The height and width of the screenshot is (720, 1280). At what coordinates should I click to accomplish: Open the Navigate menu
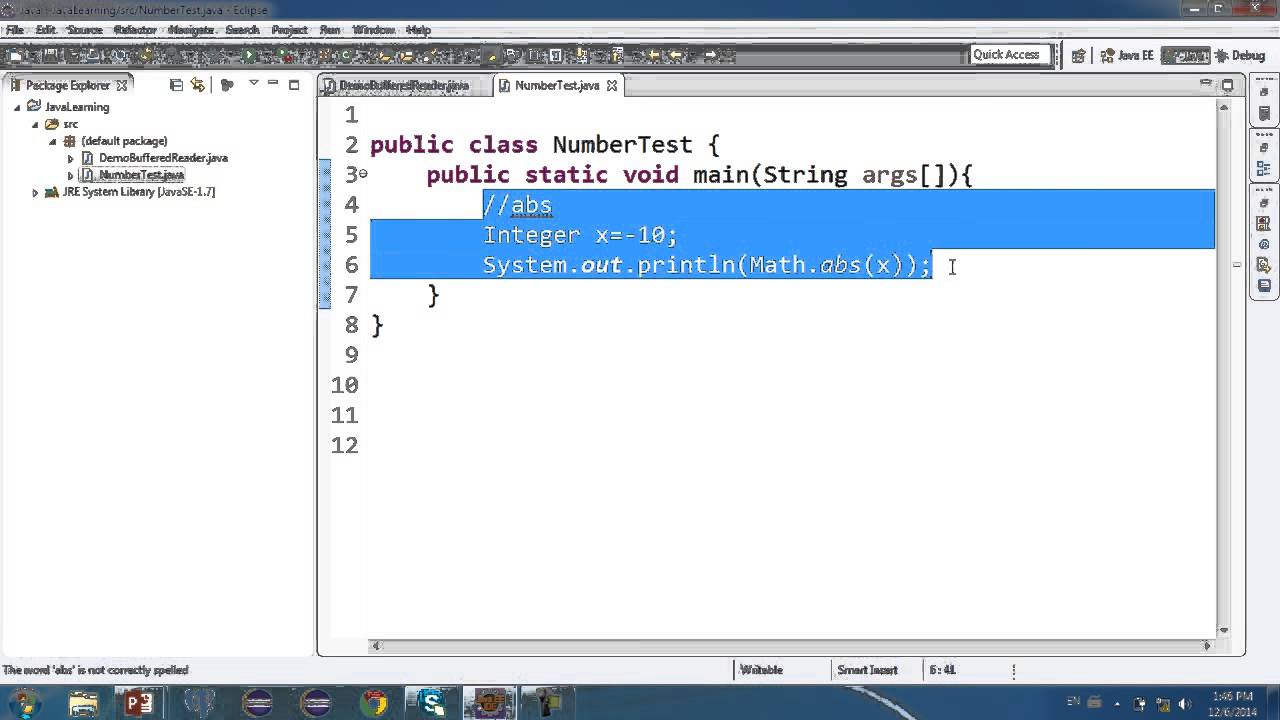[191, 30]
